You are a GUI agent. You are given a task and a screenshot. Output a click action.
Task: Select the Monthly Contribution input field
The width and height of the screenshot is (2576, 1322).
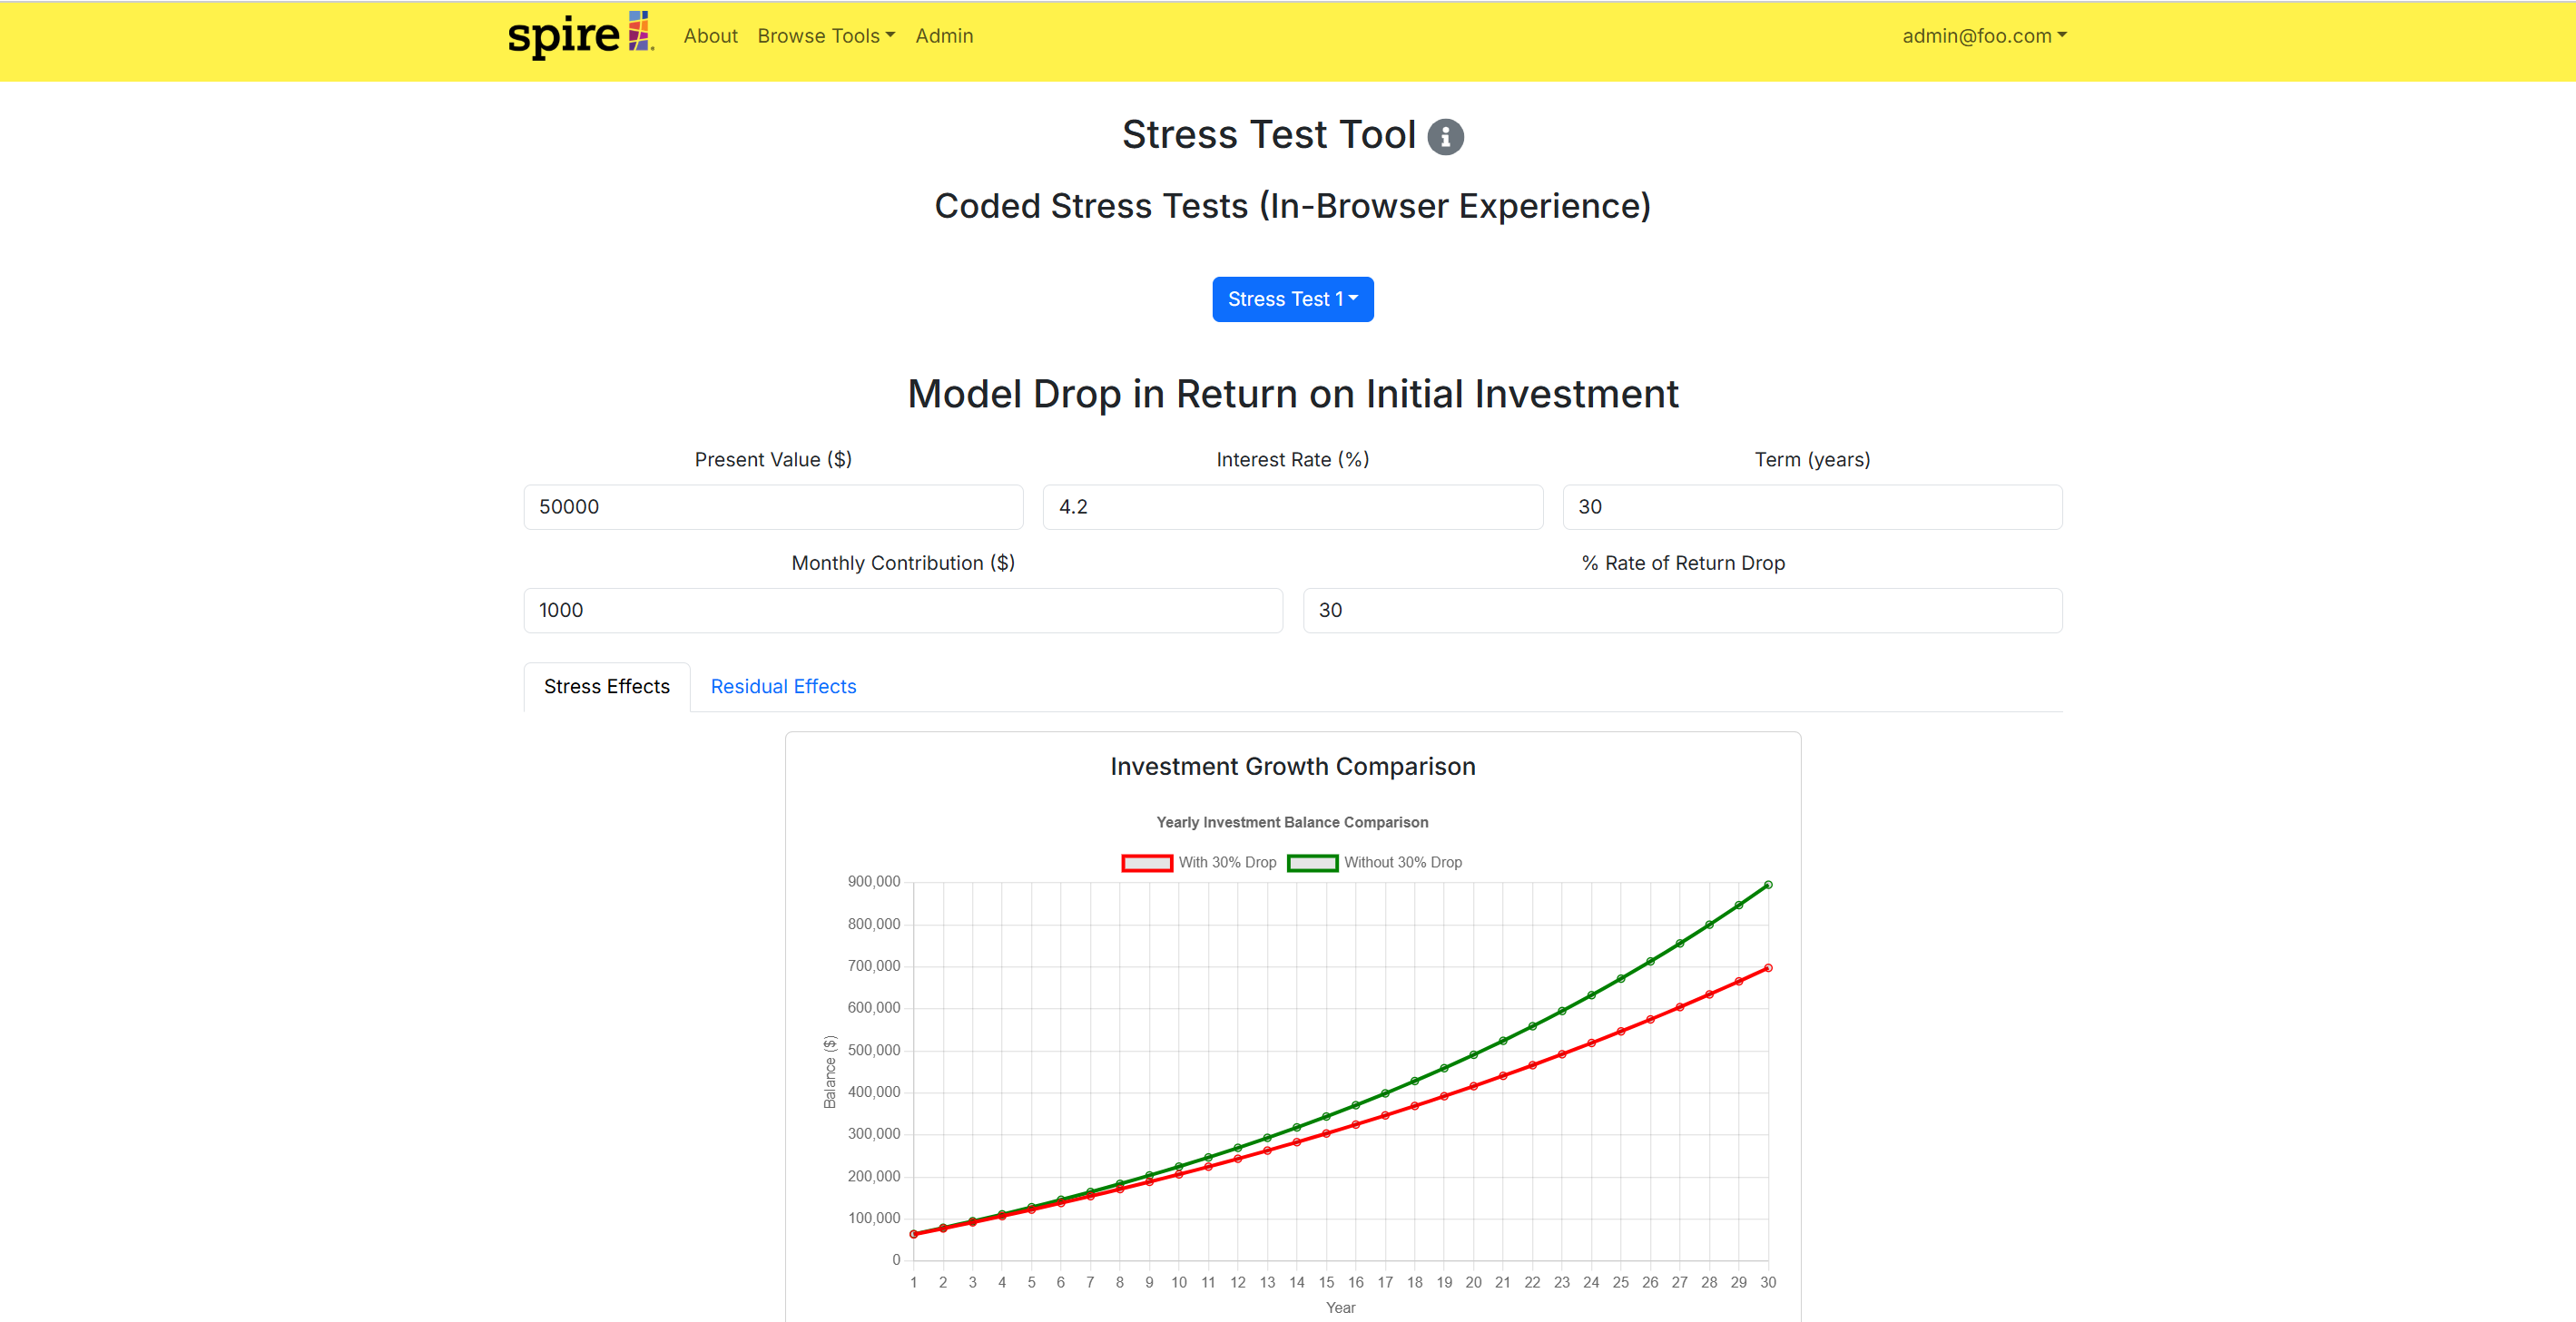click(x=902, y=610)
